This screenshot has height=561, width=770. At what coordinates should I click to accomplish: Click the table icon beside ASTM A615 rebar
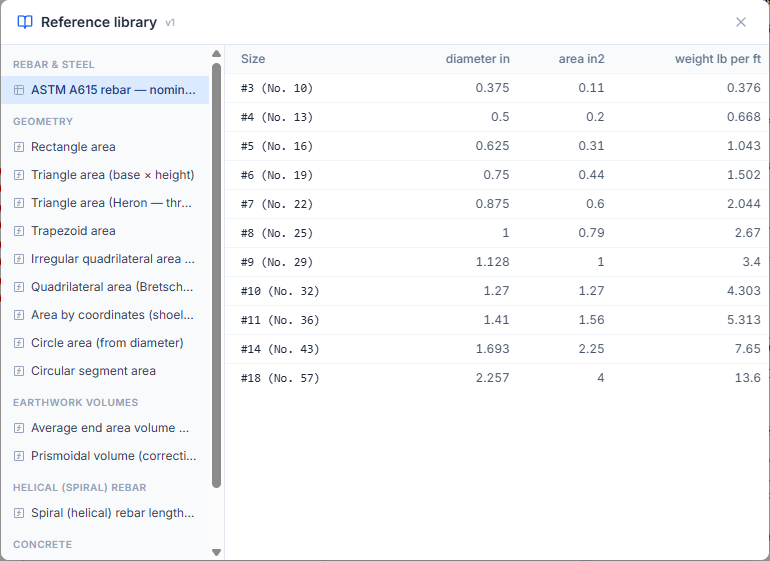point(19,90)
